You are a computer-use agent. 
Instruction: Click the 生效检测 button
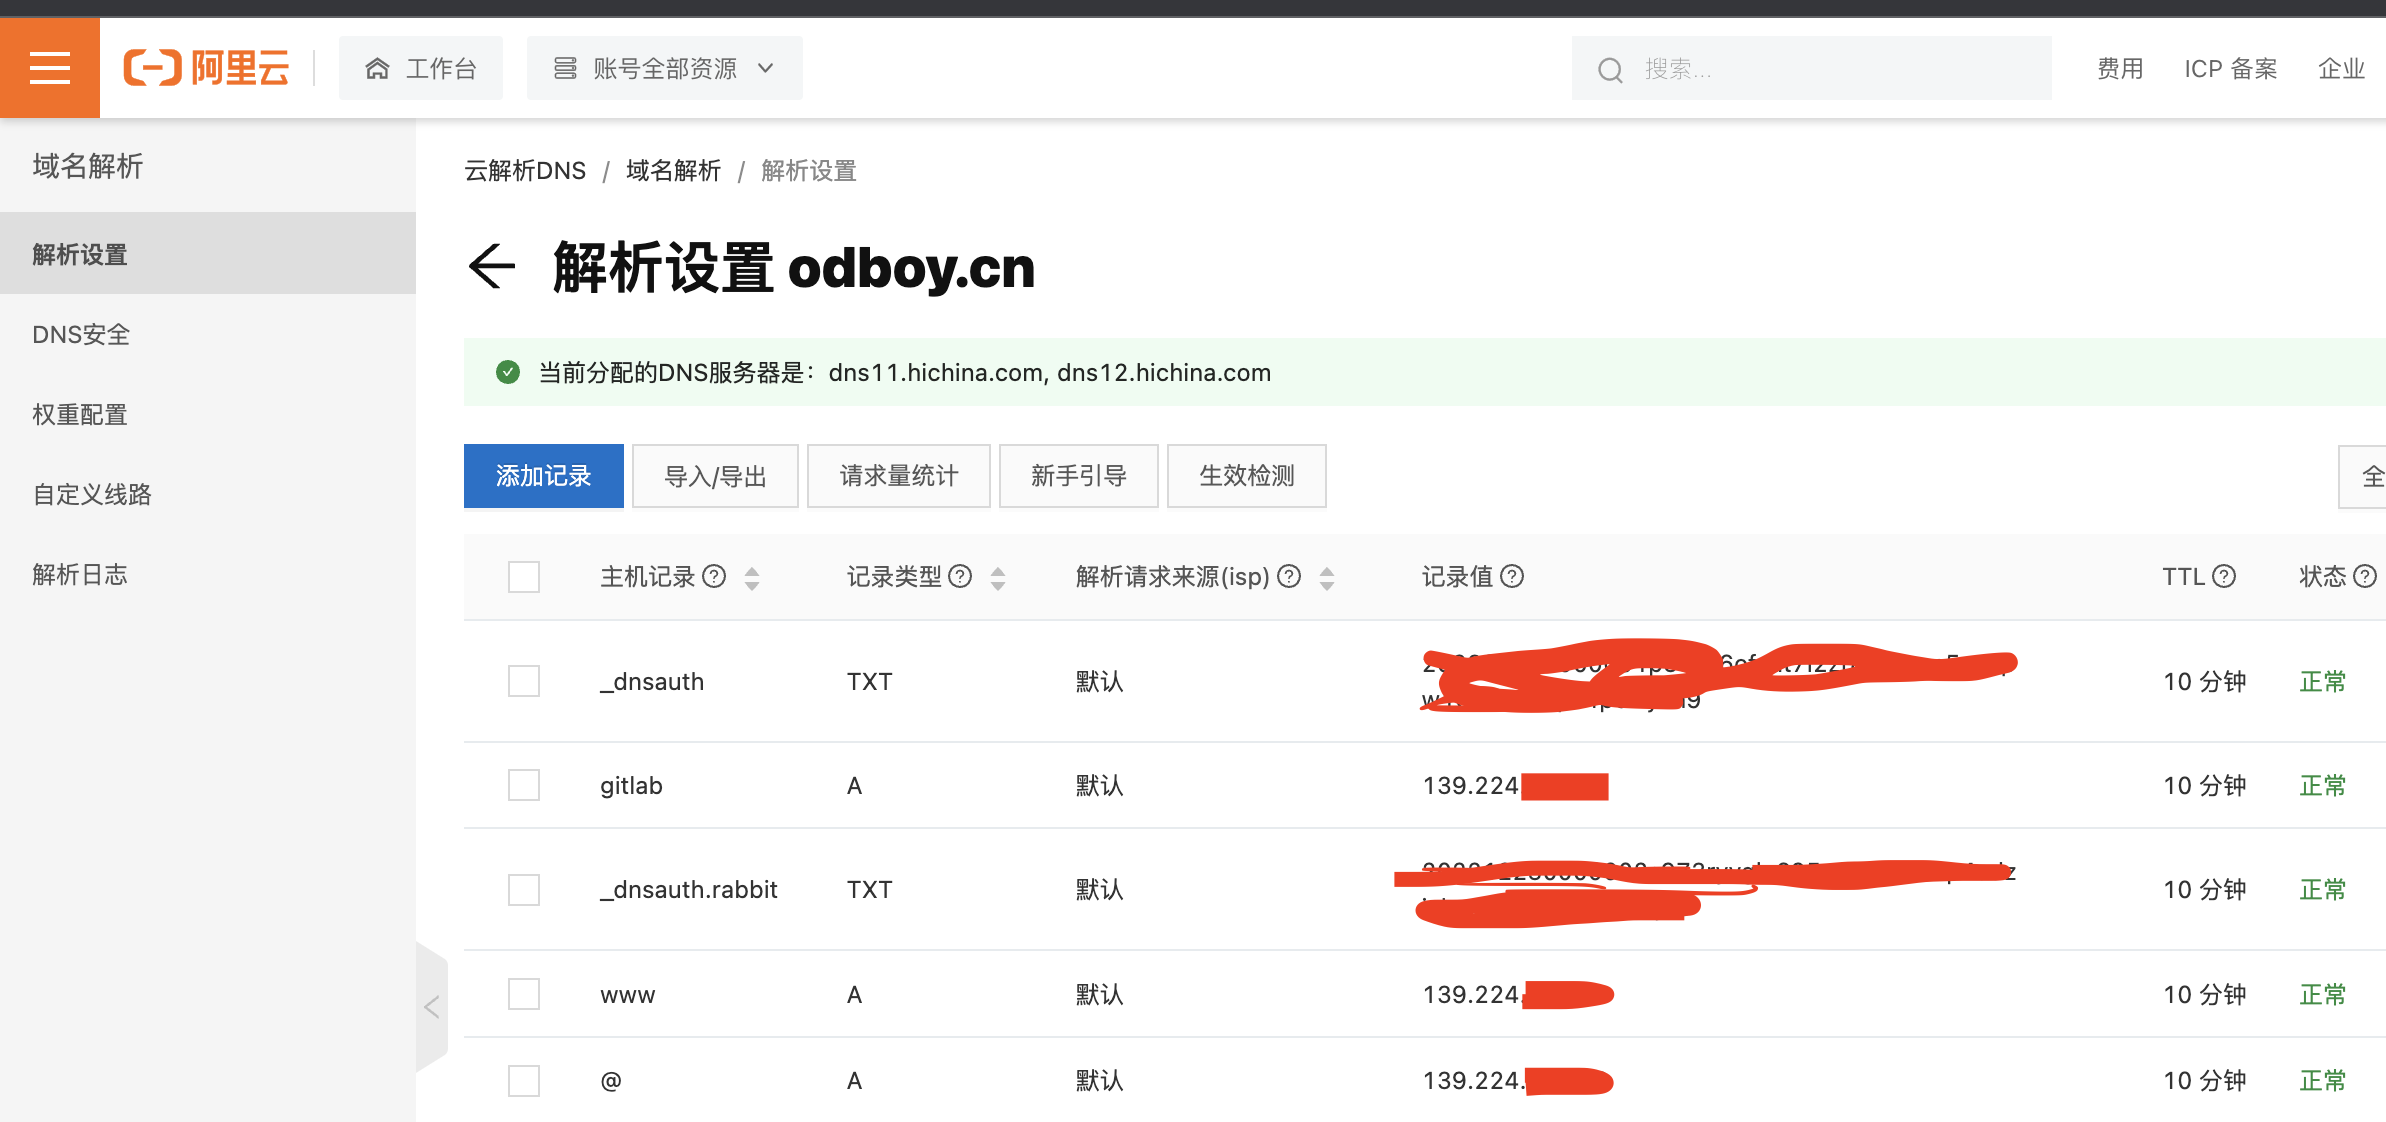[1246, 476]
